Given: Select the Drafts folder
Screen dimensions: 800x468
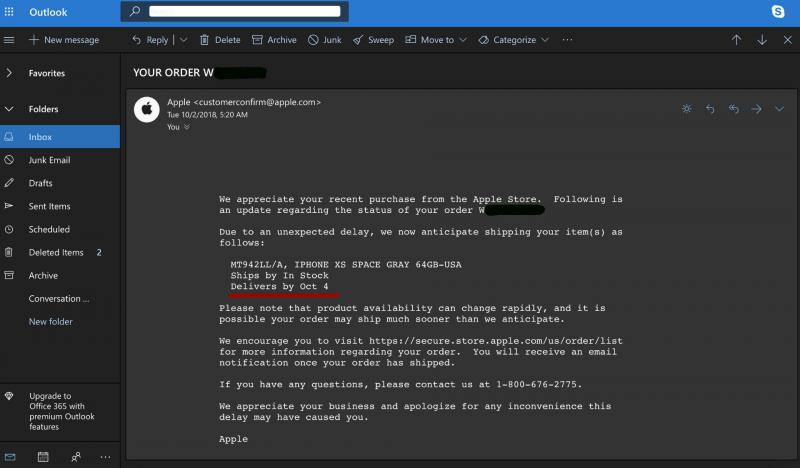Looking at the screenshot, I should tap(41, 183).
